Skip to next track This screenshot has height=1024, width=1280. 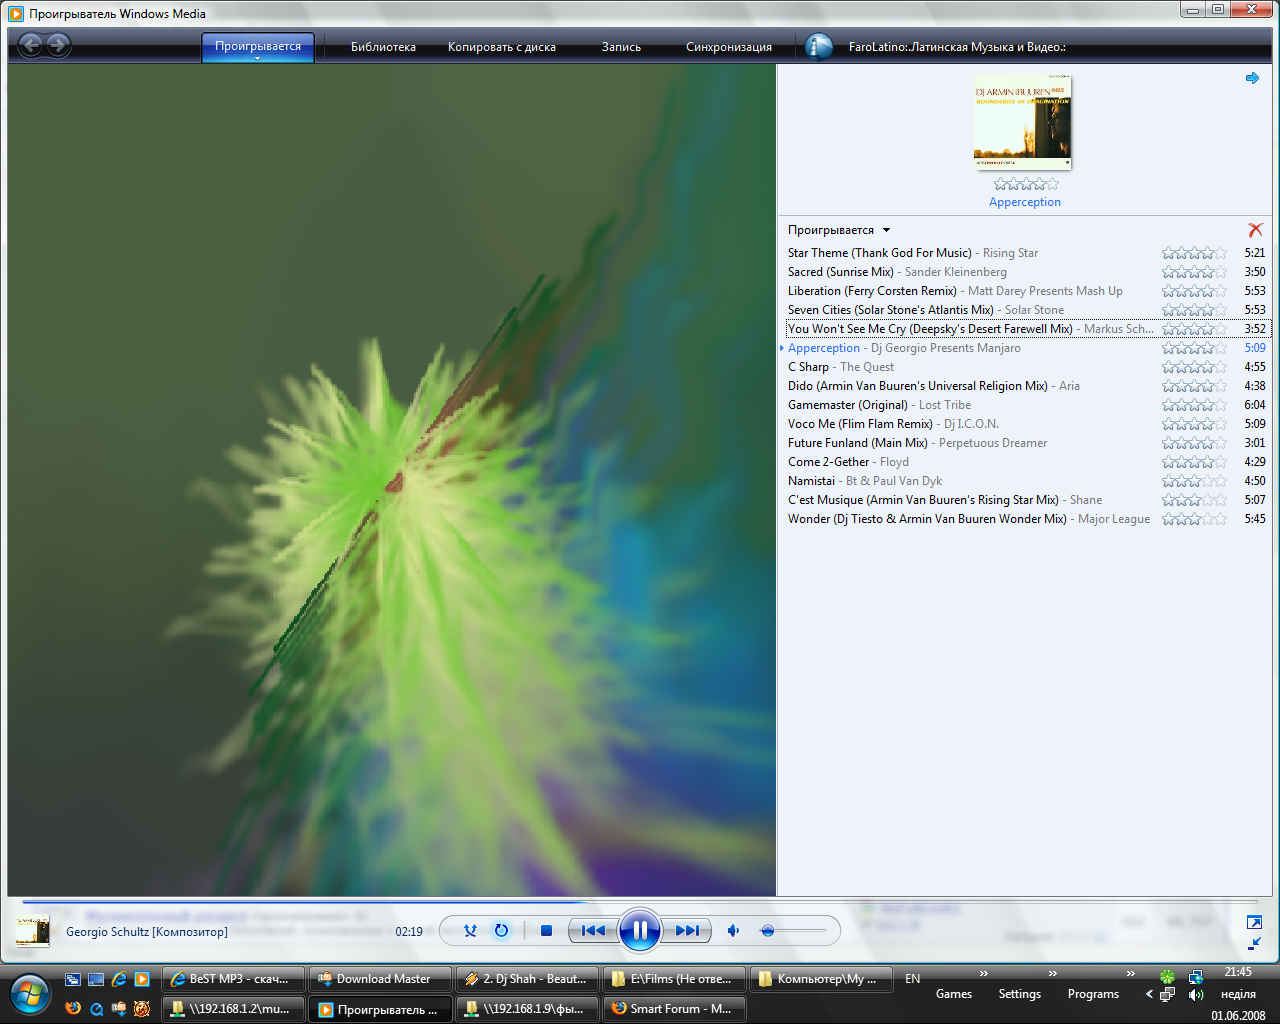[687, 931]
